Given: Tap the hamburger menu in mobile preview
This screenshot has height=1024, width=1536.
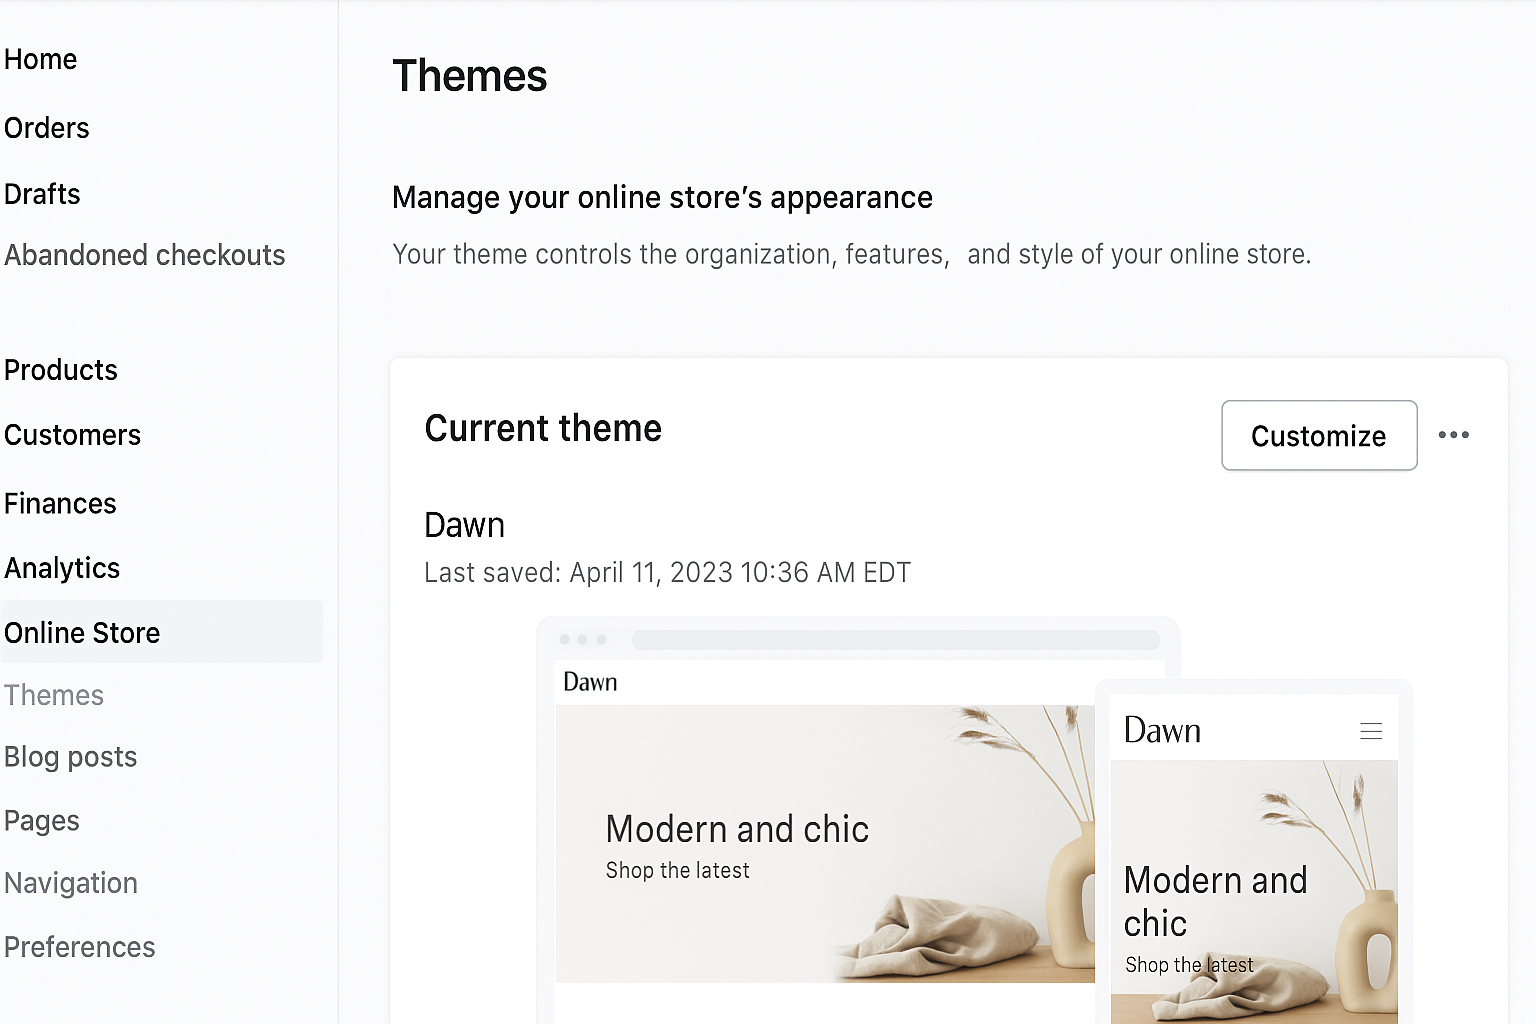Looking at the screenshot, I should tap(1371, 731).
